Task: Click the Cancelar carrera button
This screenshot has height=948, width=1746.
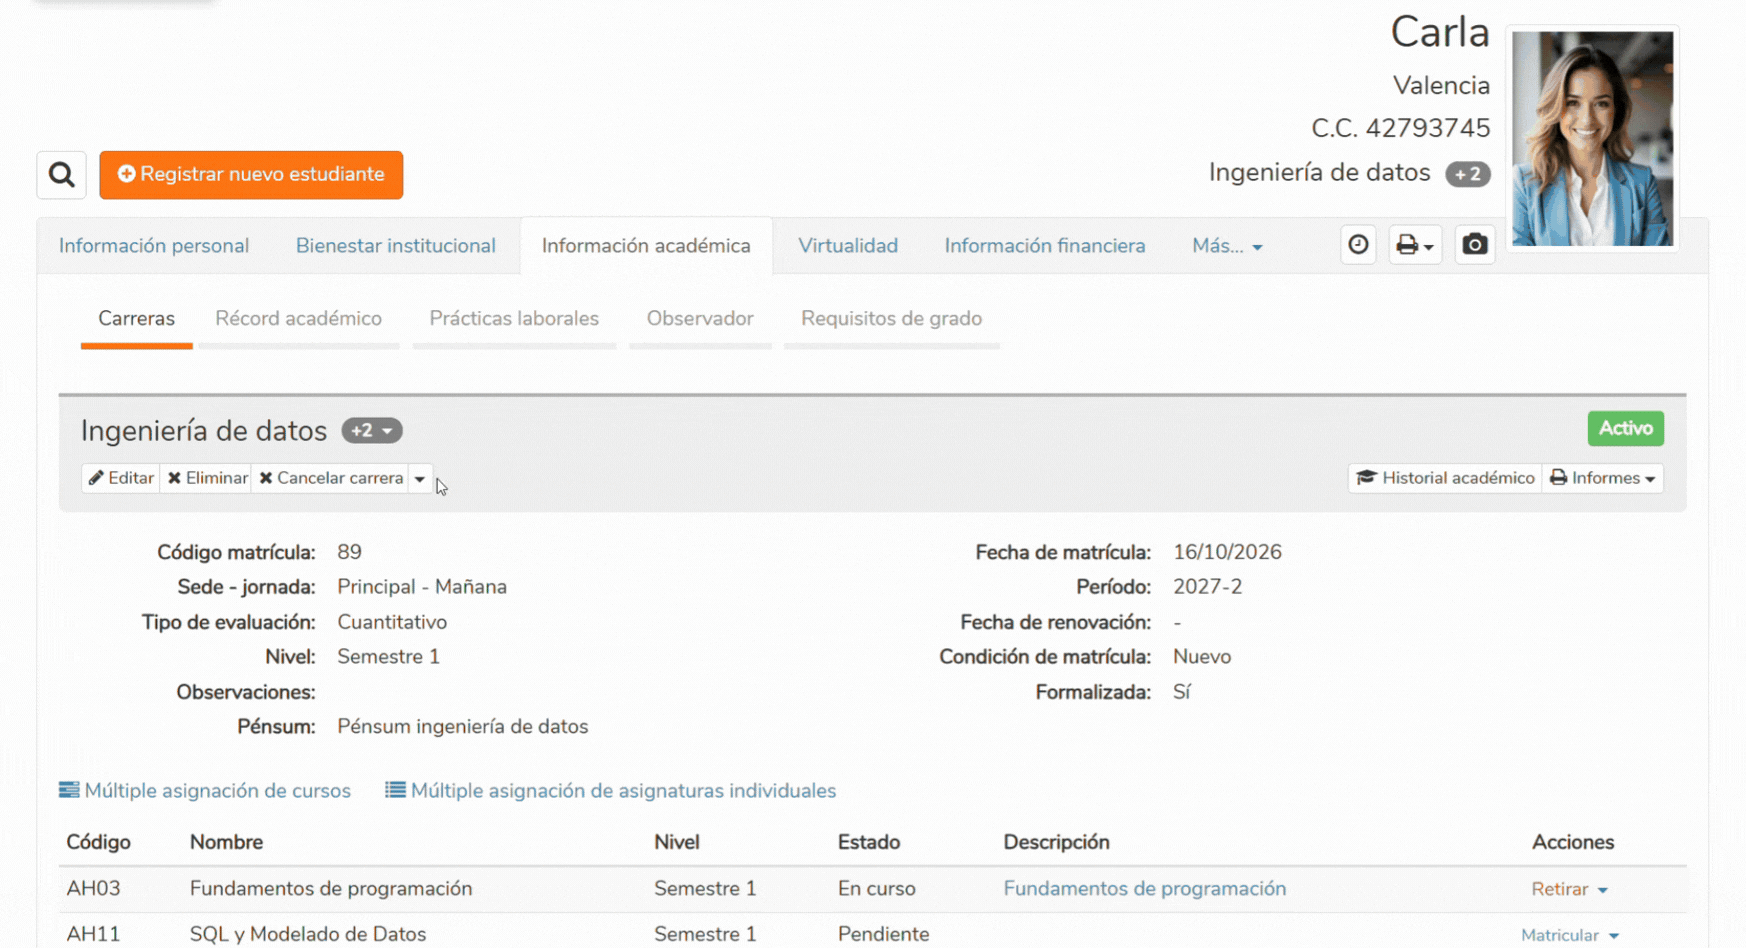Action: coord(331,478)
